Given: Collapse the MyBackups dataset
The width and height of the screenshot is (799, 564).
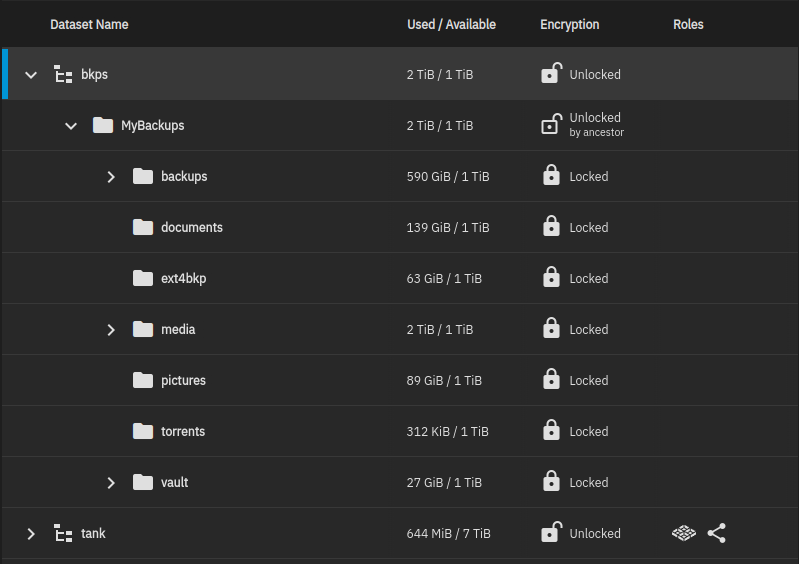Looking at the screenshot, I should (x=71, y=126).
